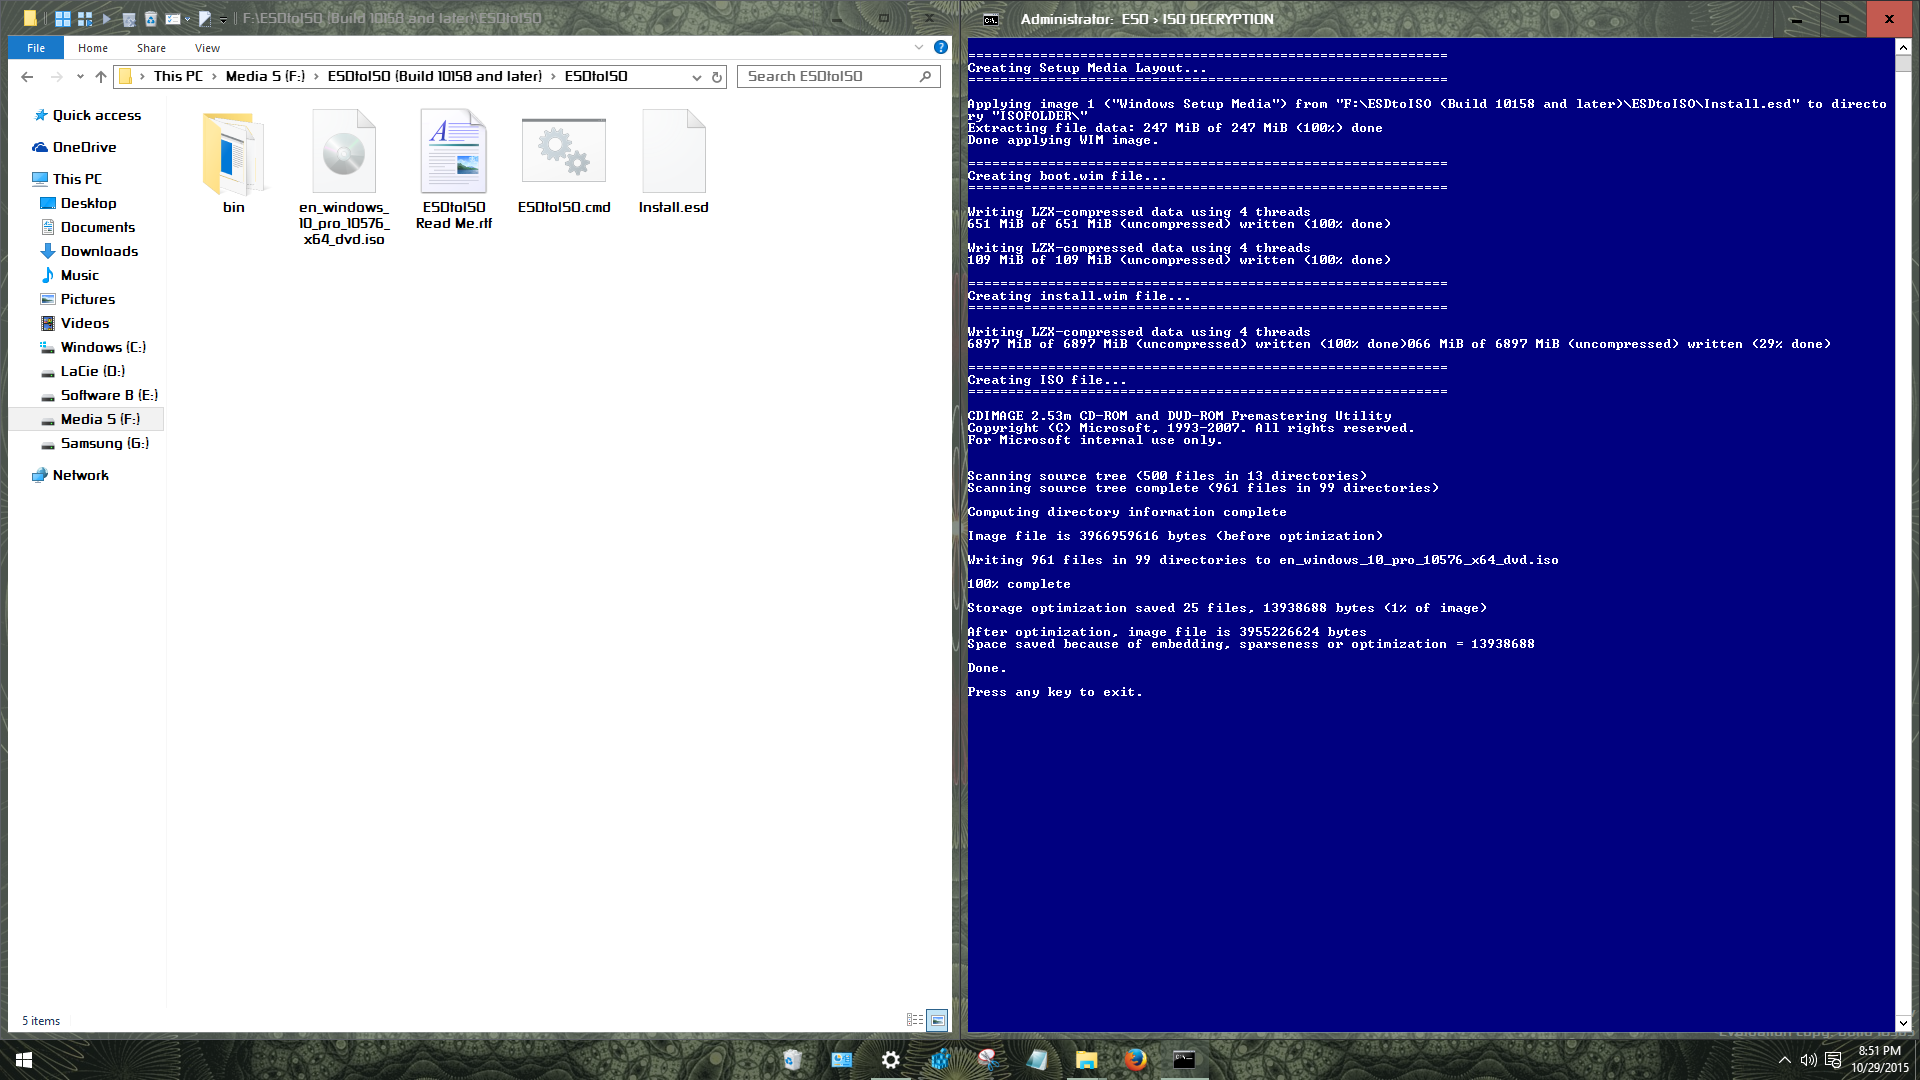Select This PC in navigation pane
This screenshot has height=1080, width=1920.
click(68, 179)
